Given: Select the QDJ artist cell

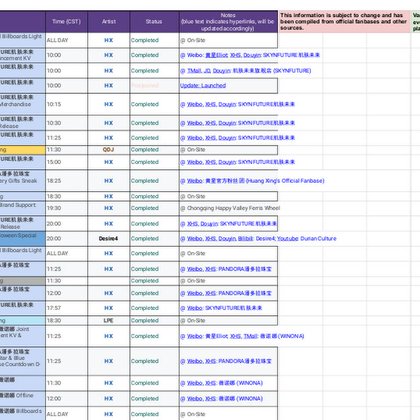Looking at the screenshot, I should pos(109,150).
